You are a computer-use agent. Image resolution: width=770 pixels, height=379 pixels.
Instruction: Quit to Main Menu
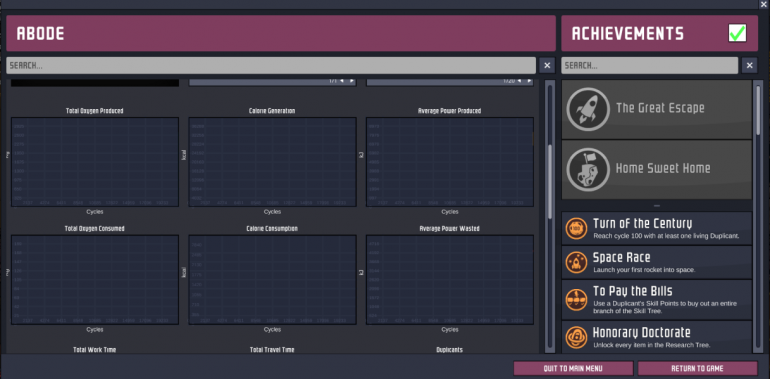click(x=573, y=368)
